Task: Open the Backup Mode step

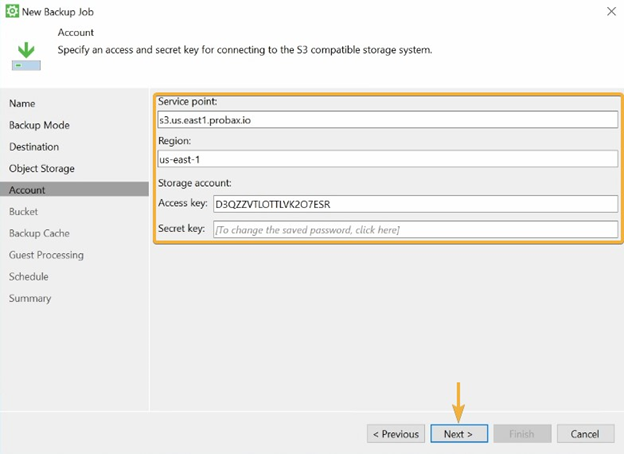Action: [39, 125]
